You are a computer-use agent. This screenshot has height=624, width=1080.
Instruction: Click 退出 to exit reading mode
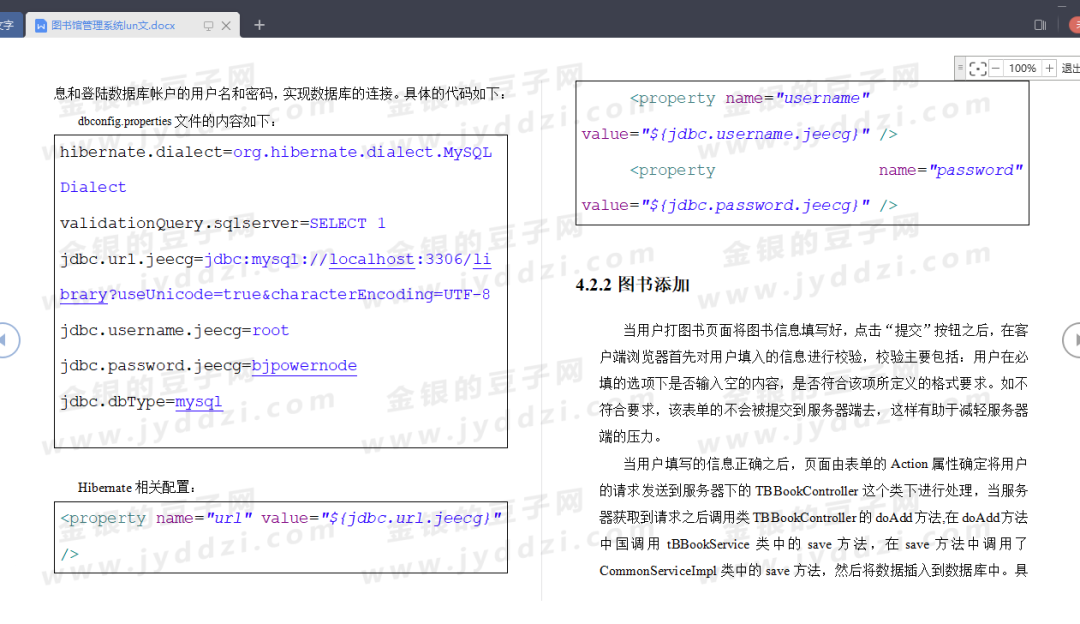point(1070,68)
